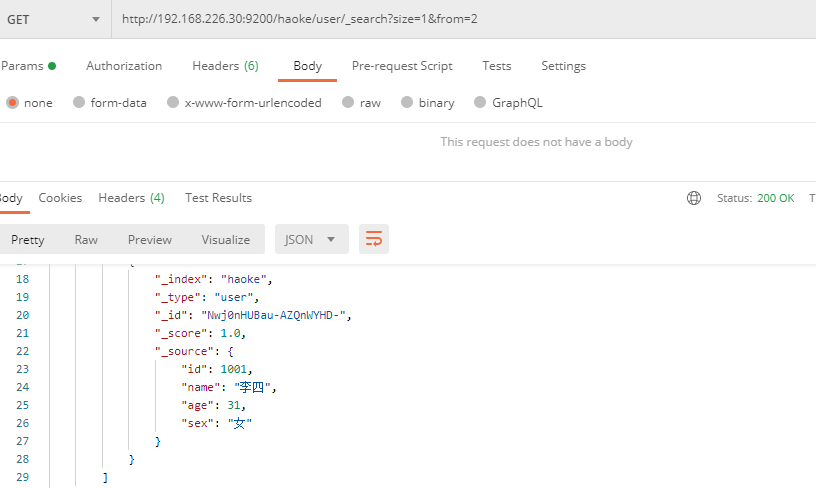This screenshot has width=816, height=488.
Task: Open the JSON format dropdown
Action: (311, 239)
